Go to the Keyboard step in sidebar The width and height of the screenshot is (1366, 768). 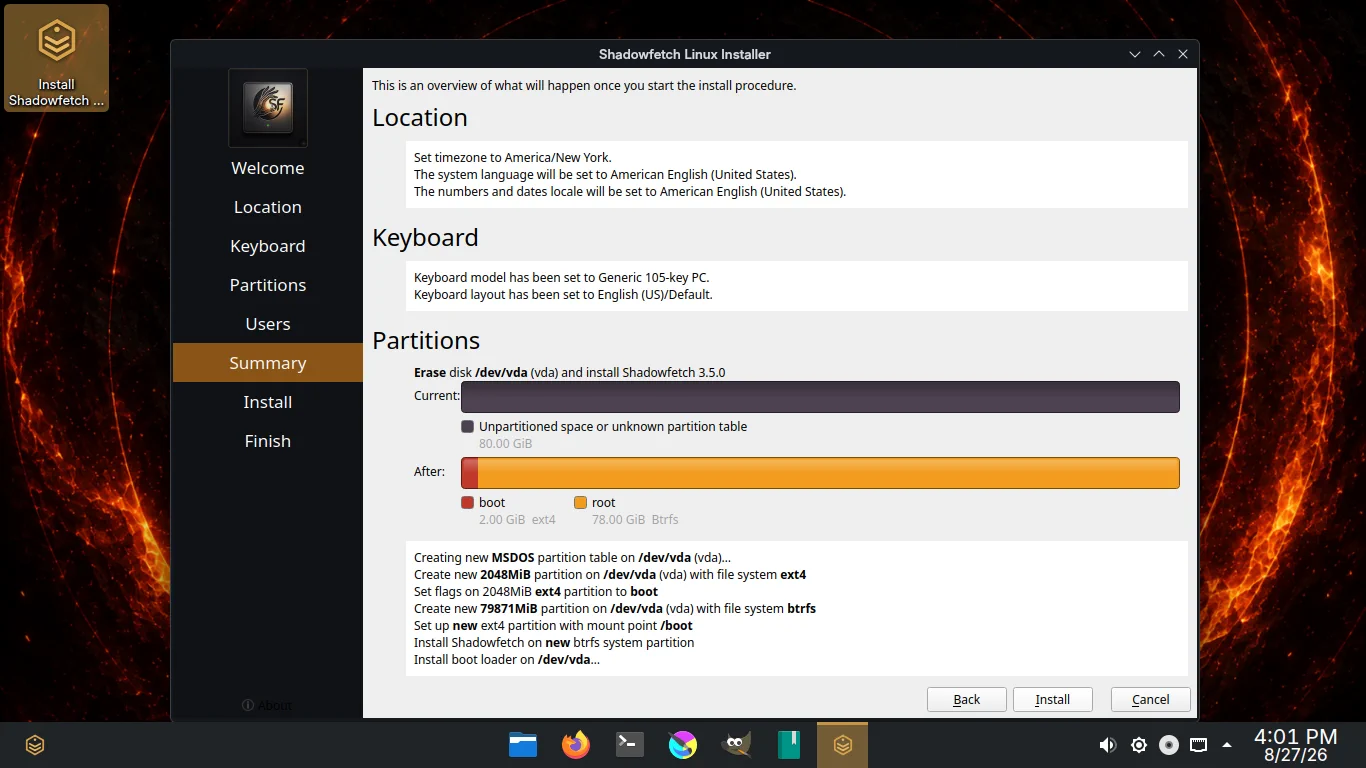(x=268, y=246)
